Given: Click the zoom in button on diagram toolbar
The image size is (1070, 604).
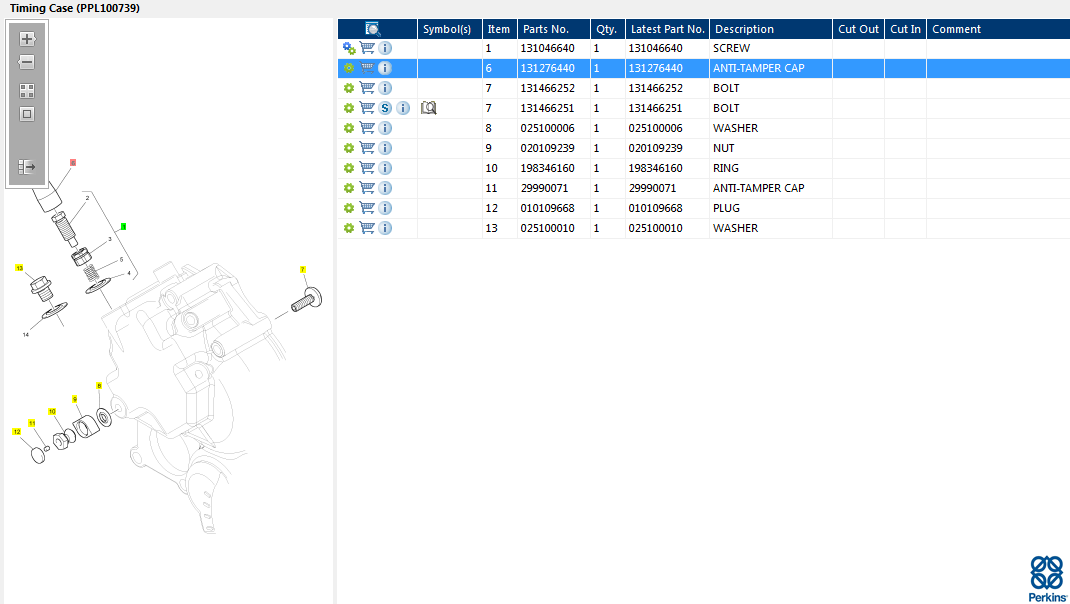Looking at the screenshot, I should point(27,39).
